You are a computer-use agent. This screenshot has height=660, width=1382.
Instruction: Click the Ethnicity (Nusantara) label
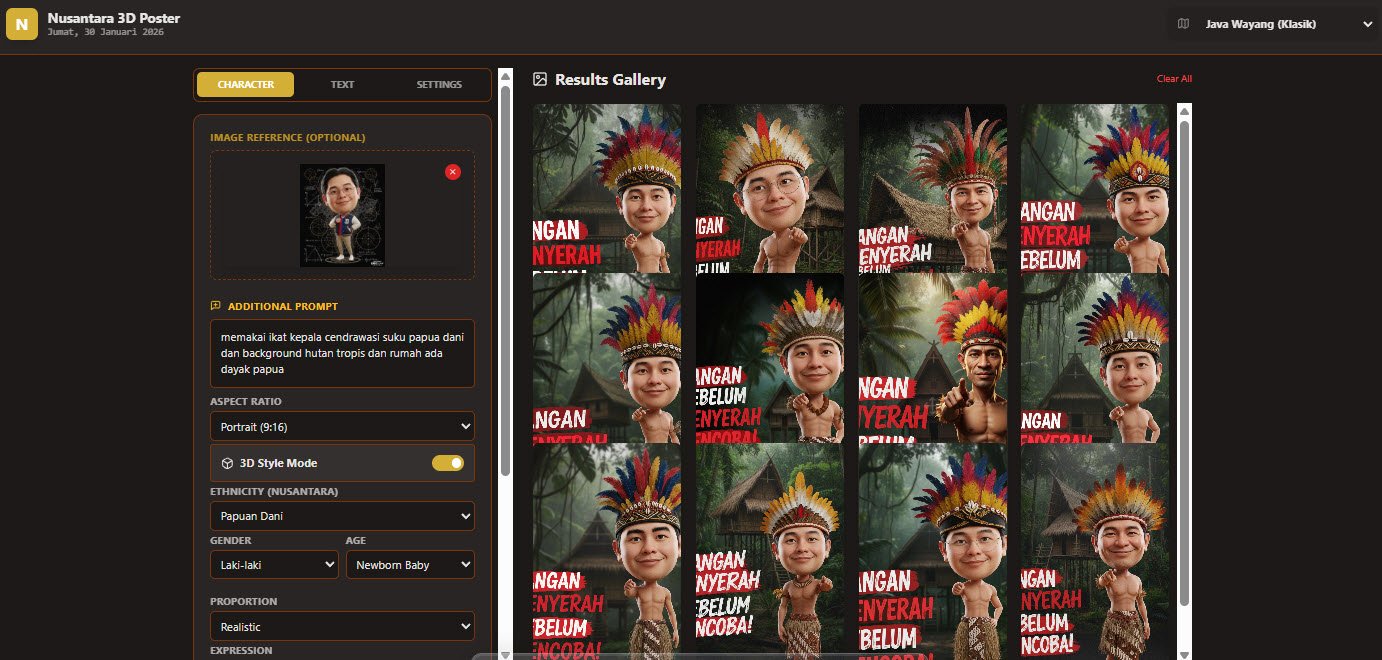274,491
